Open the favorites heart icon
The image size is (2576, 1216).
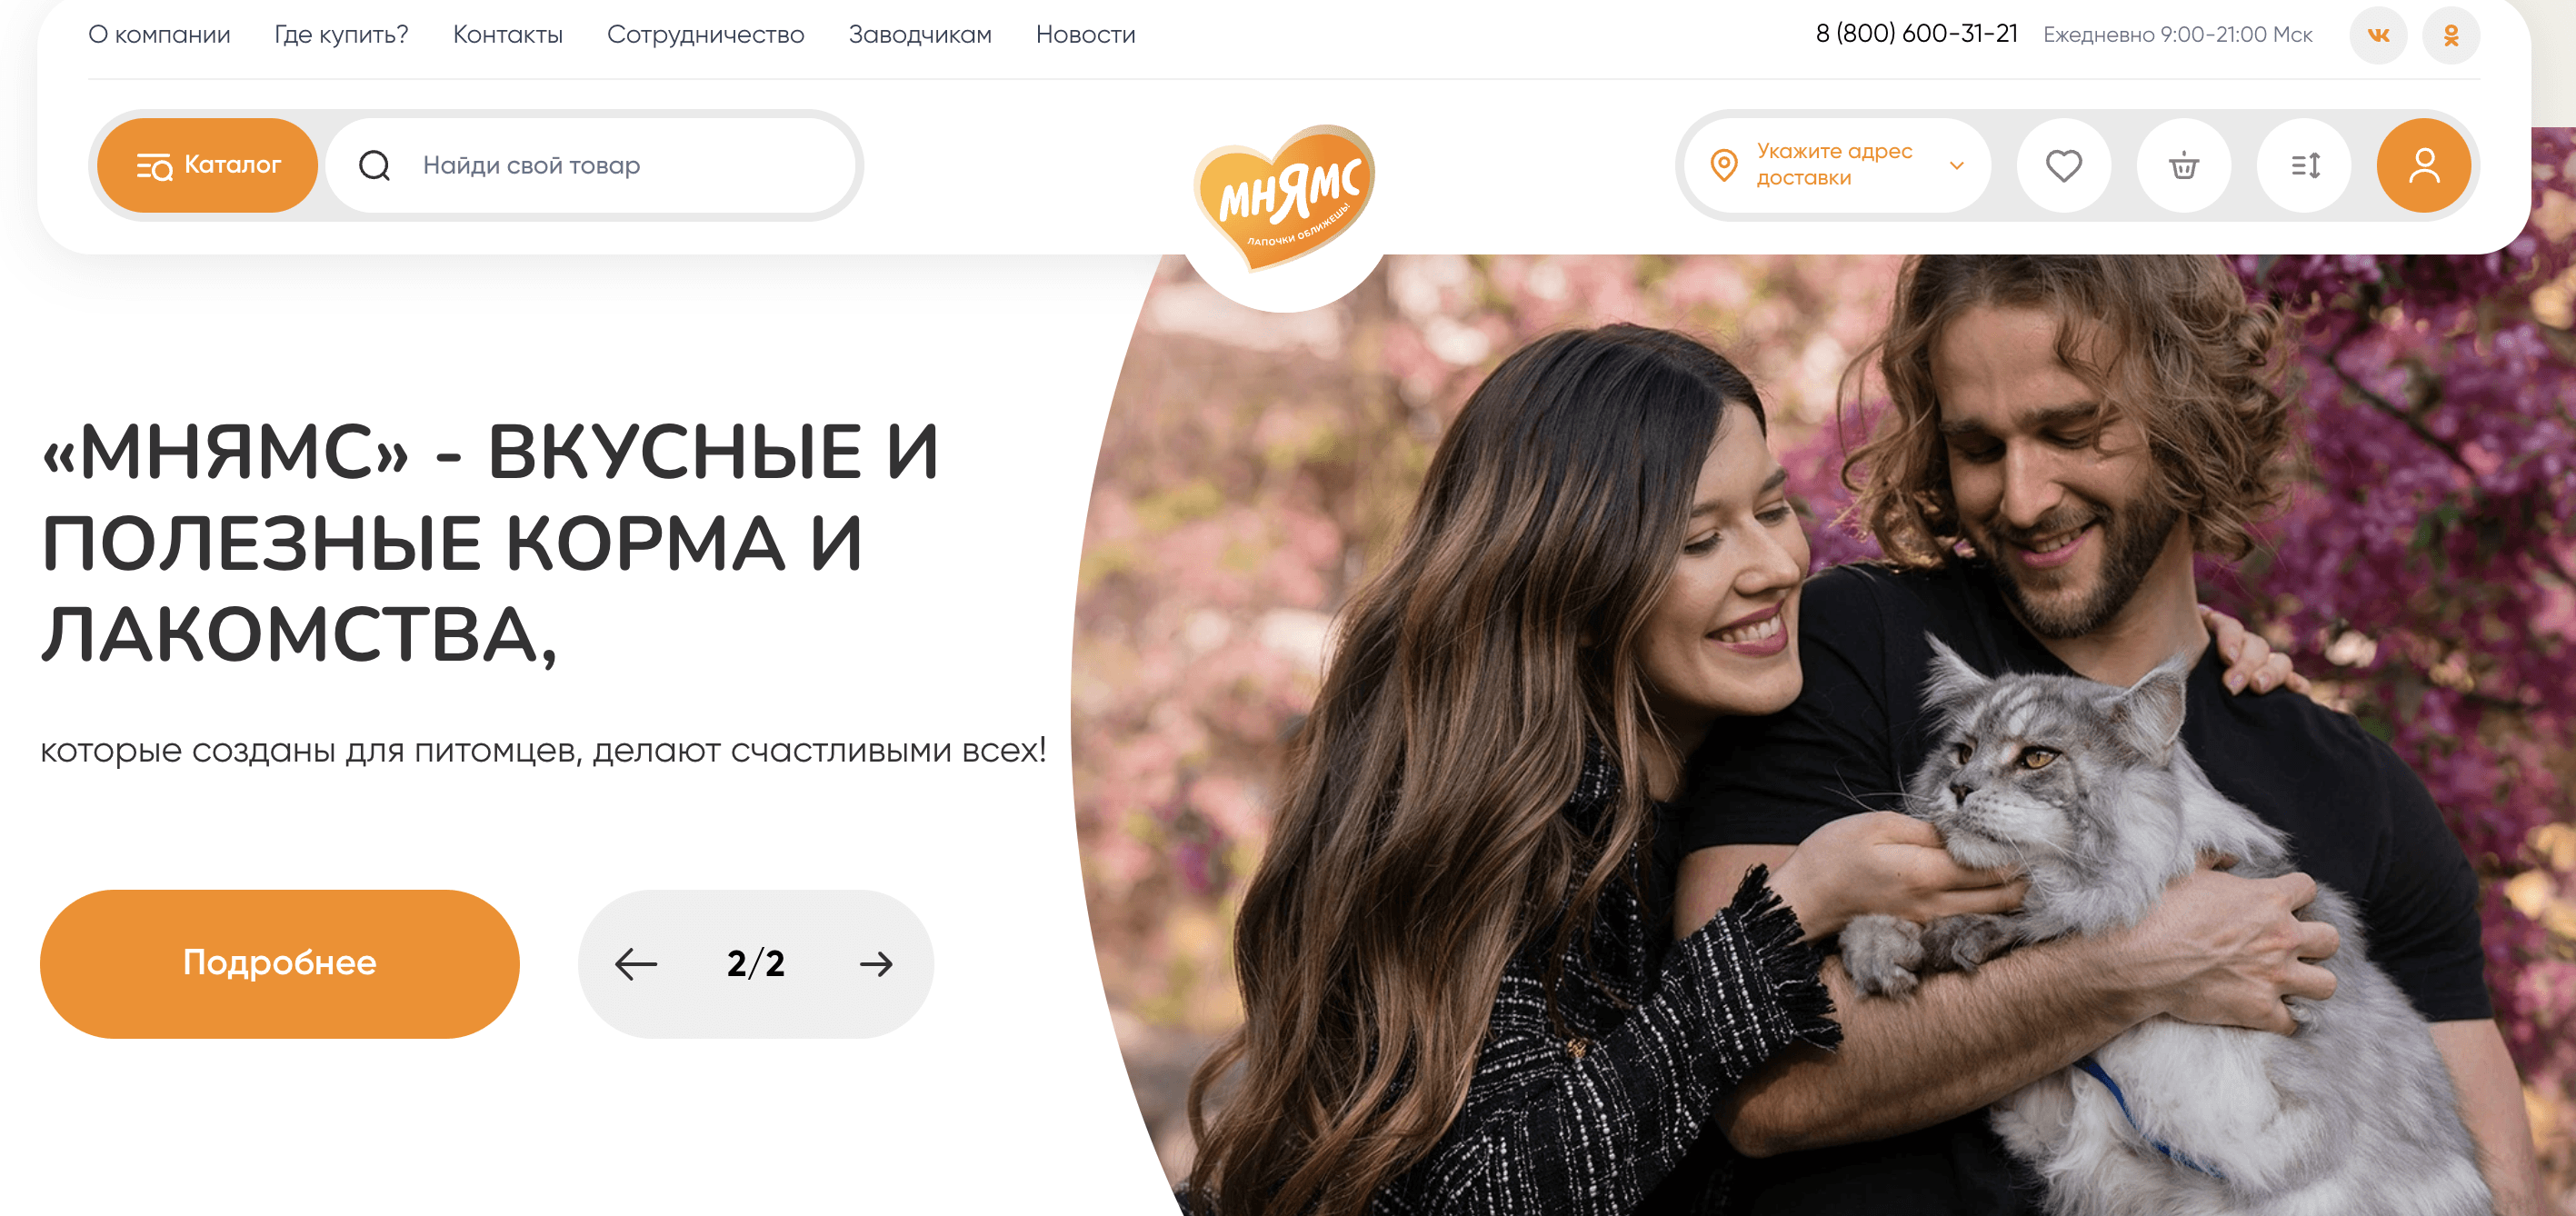(2064, 165)
